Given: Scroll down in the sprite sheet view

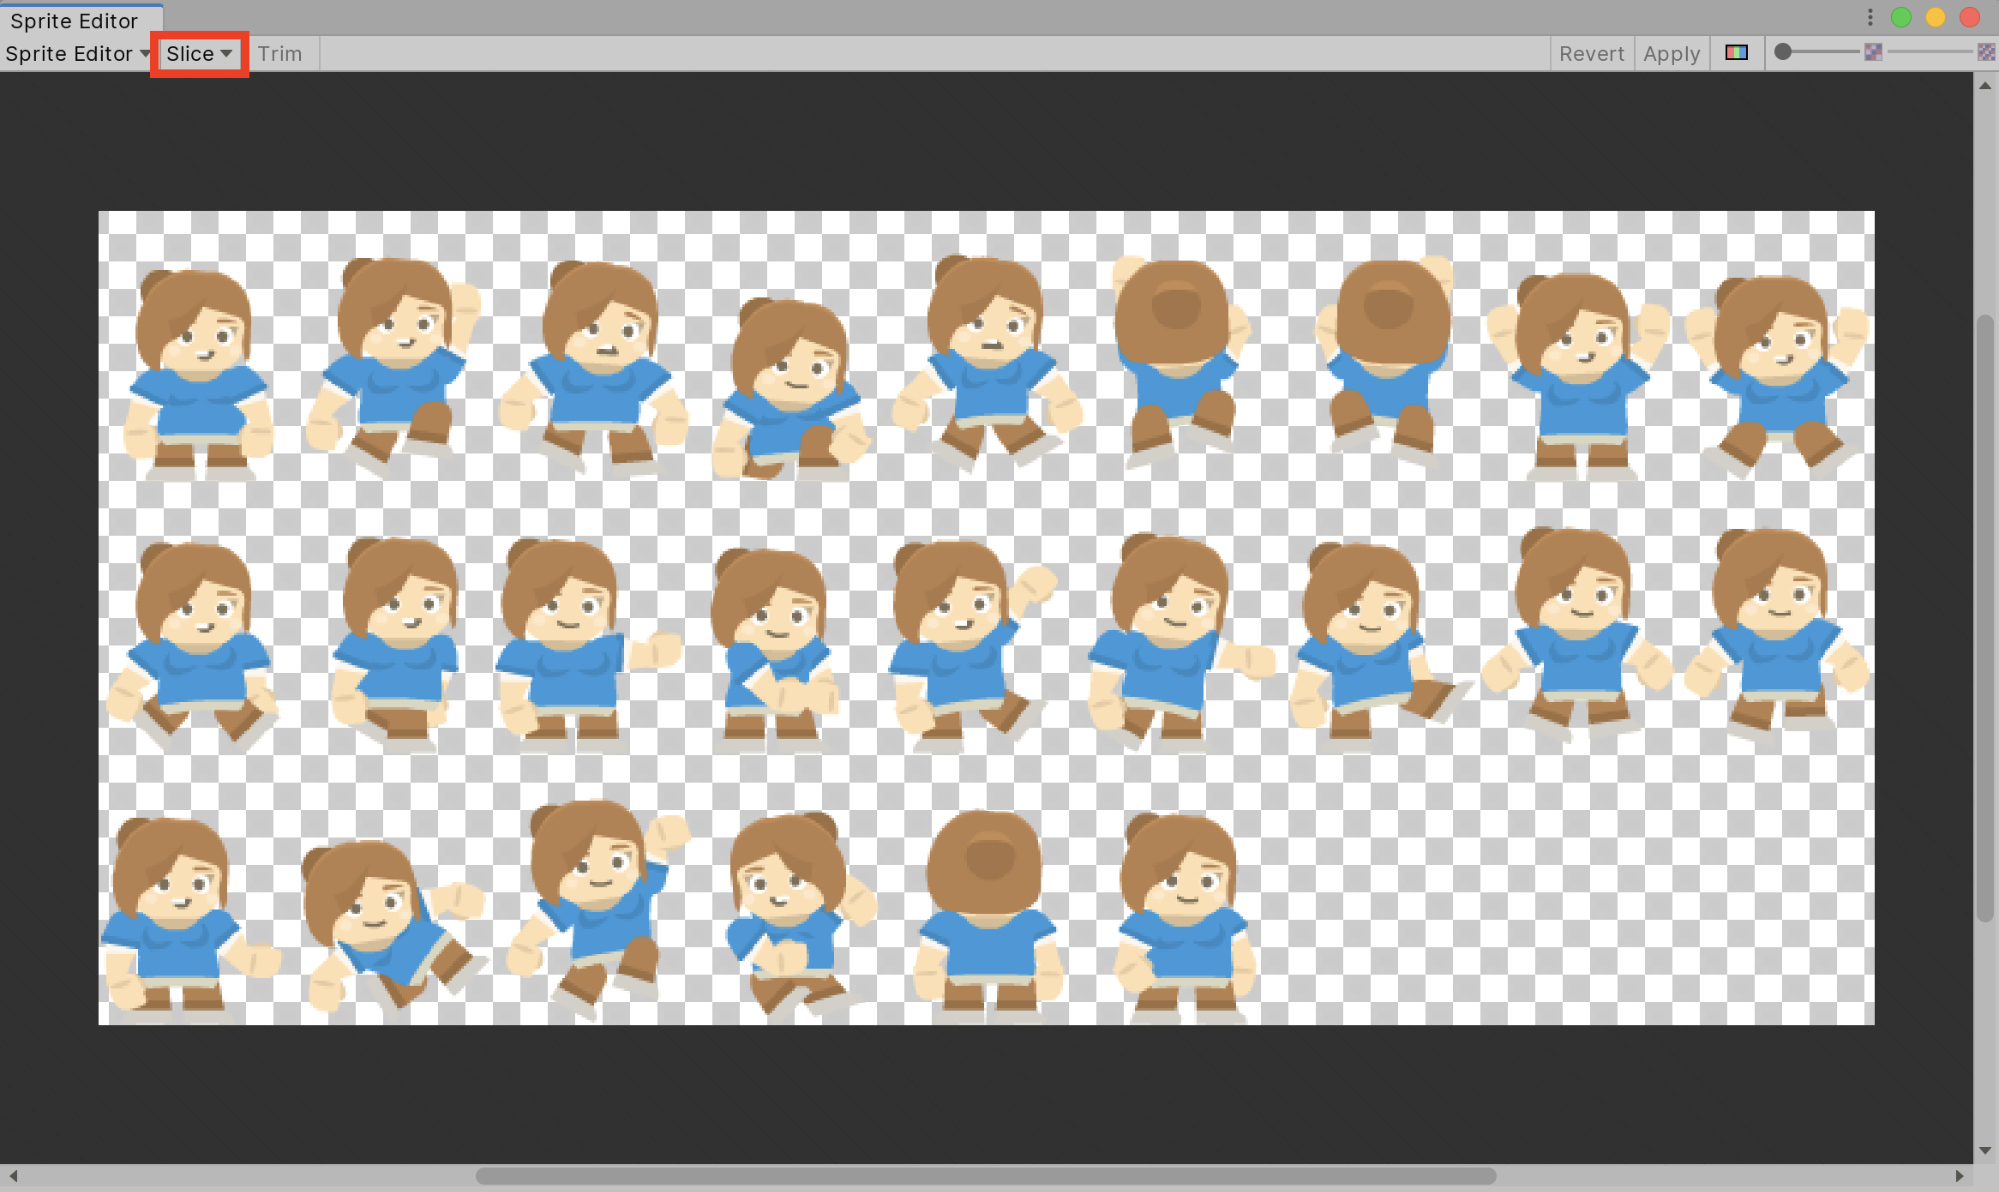Looking at the screenshot, I should coord(1988,1161).
